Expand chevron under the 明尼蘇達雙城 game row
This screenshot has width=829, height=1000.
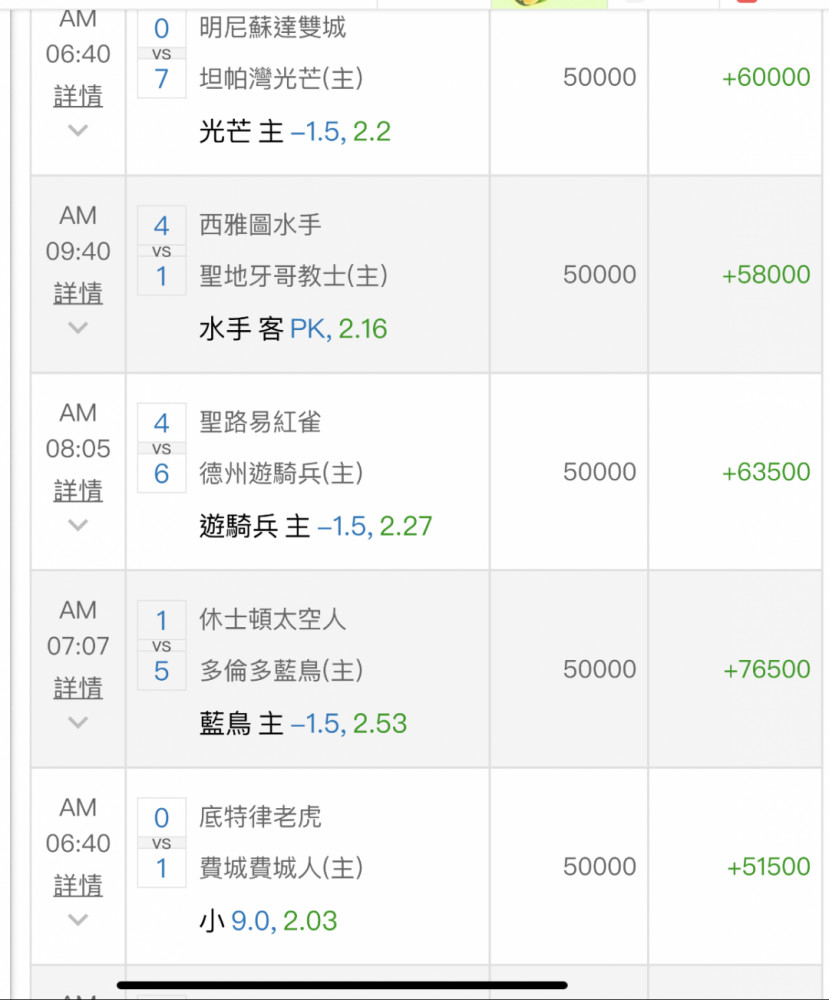pyautogui.click(x=78, y=130)
